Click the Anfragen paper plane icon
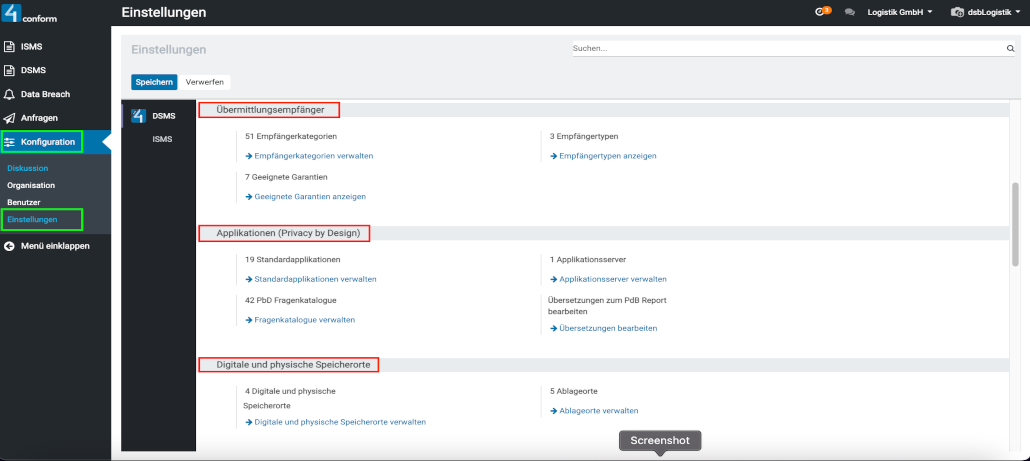The height and width of the screenshot is (461, 1030). 10,118
